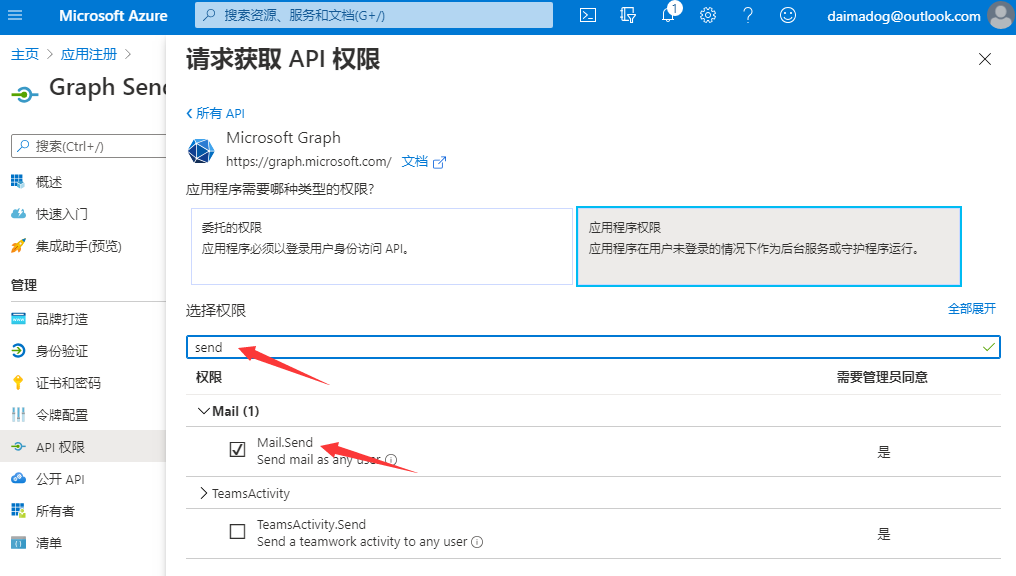Click the 身份验证 icon

coord(18,351)
